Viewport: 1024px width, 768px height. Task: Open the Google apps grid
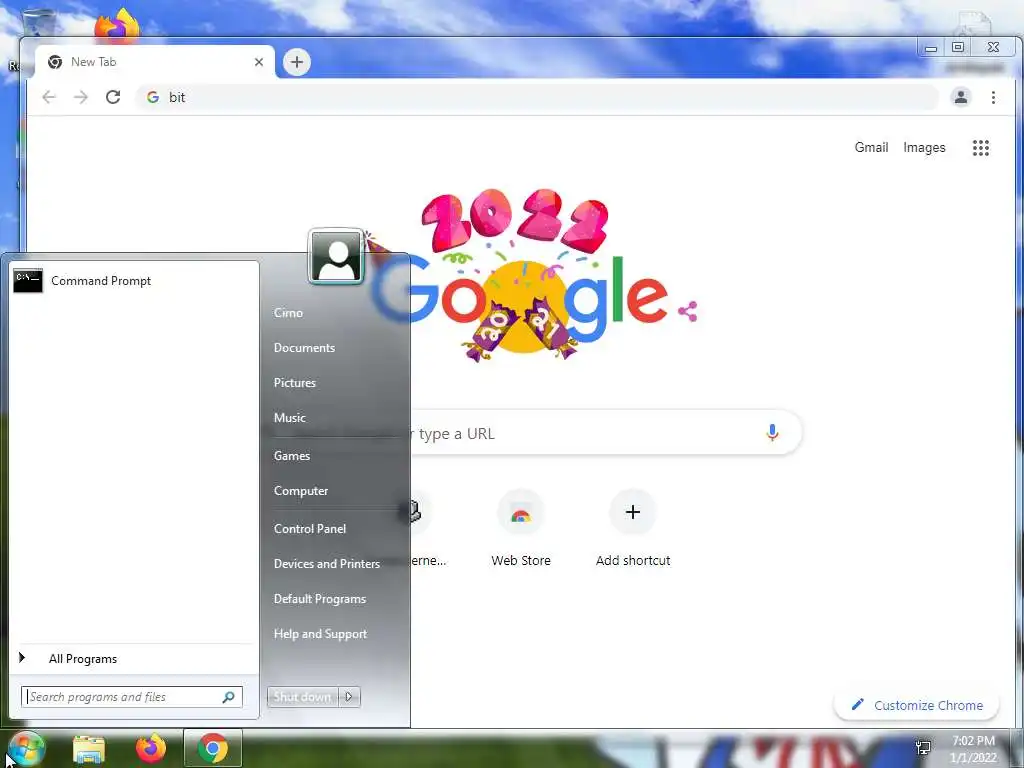(x=980, y=148)
